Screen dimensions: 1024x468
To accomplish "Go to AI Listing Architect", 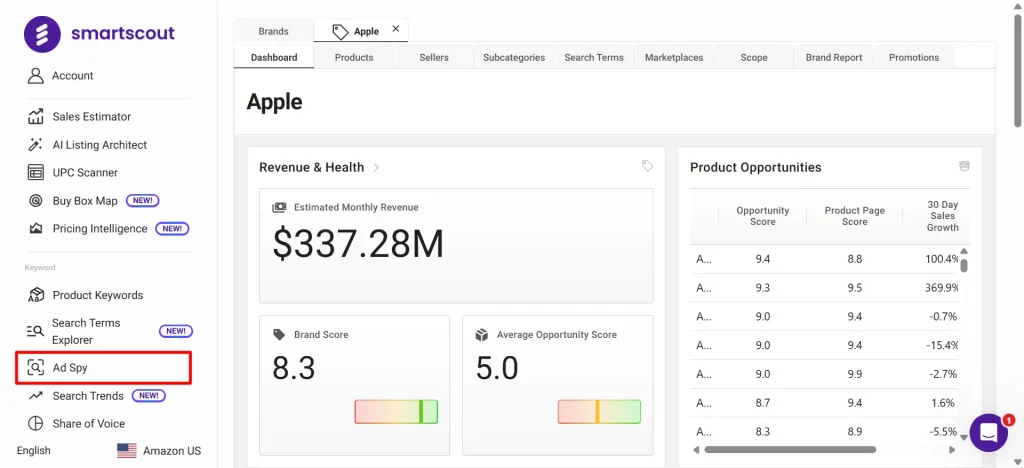I will tap(100, 145).
